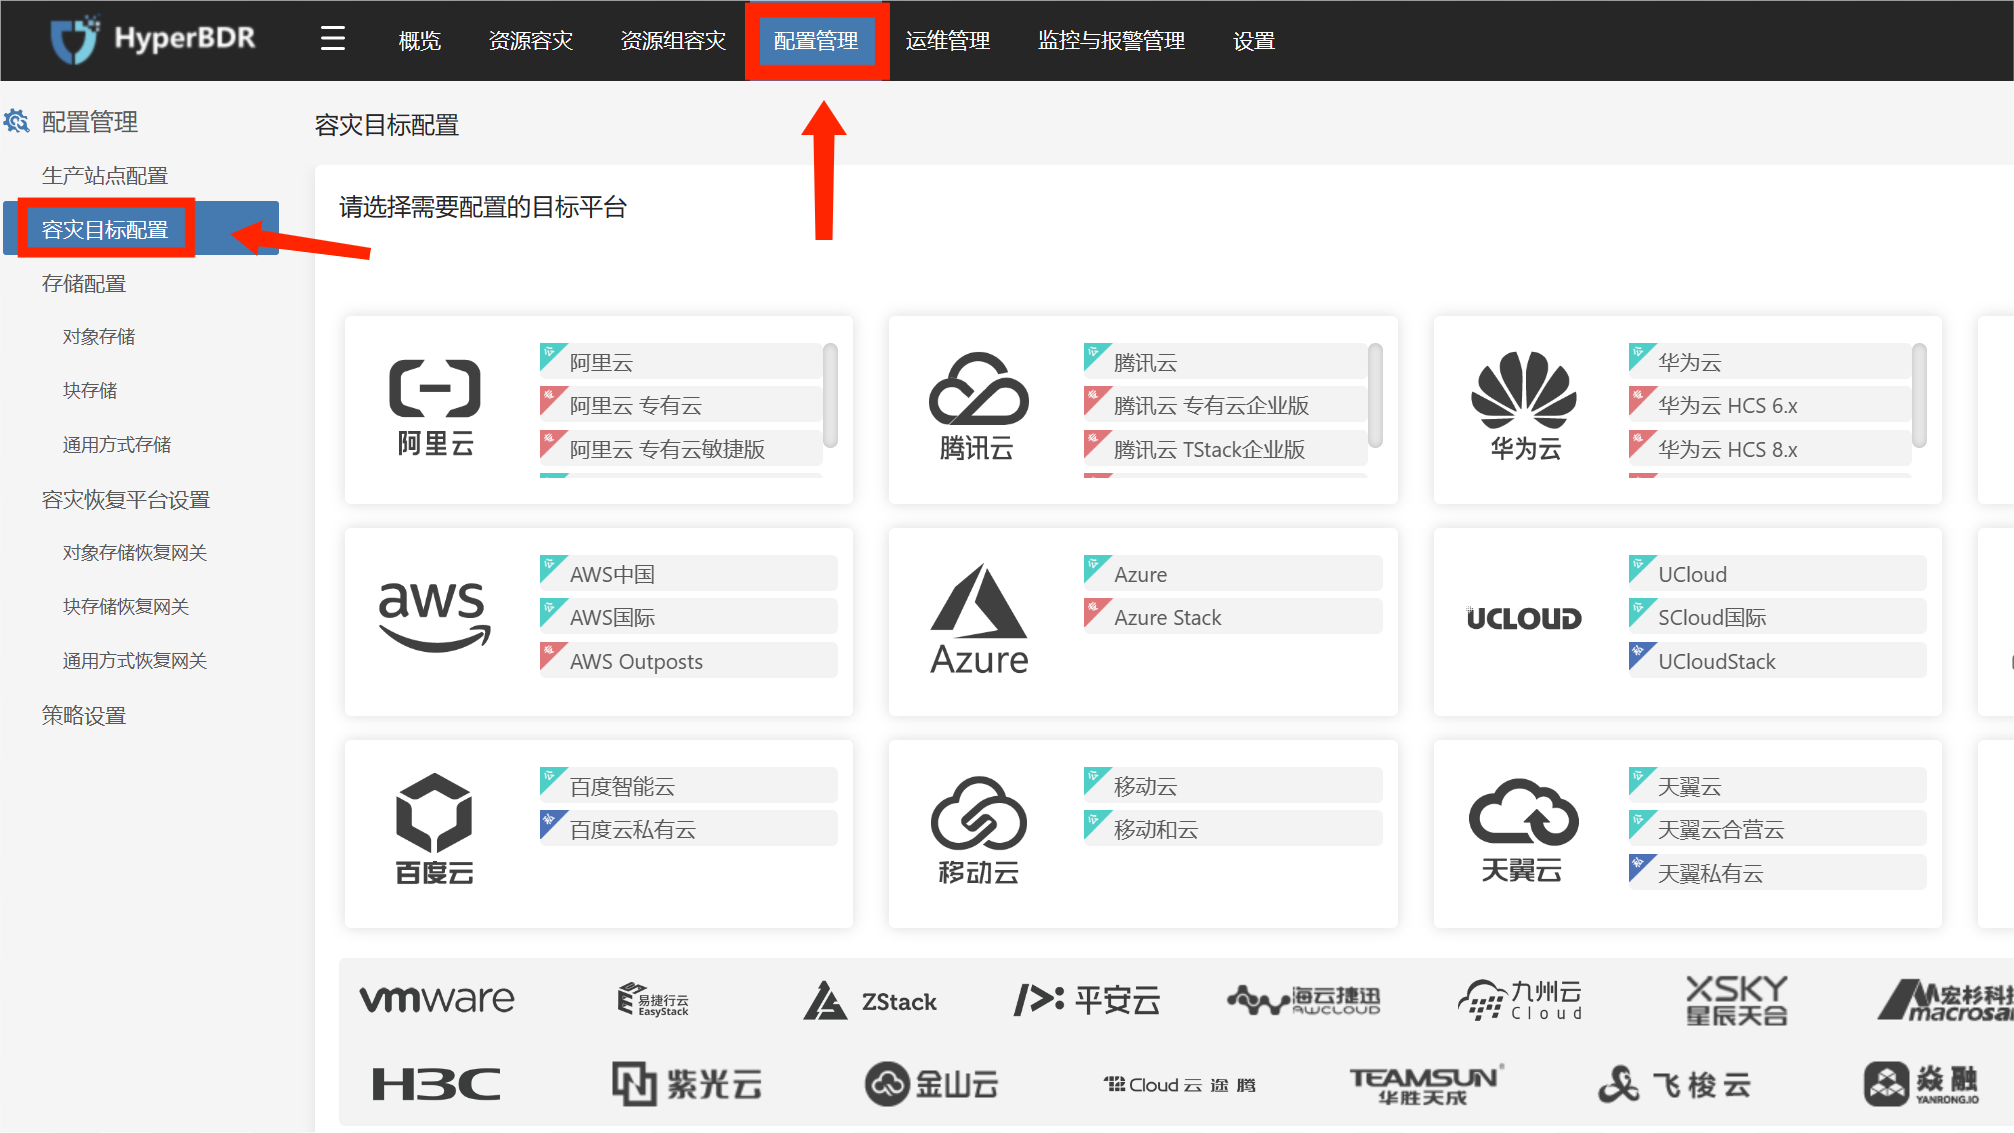Choose Azure Stack platform option
The height and width of the screenshot is (1133, 2014).
pos(1233,617)
